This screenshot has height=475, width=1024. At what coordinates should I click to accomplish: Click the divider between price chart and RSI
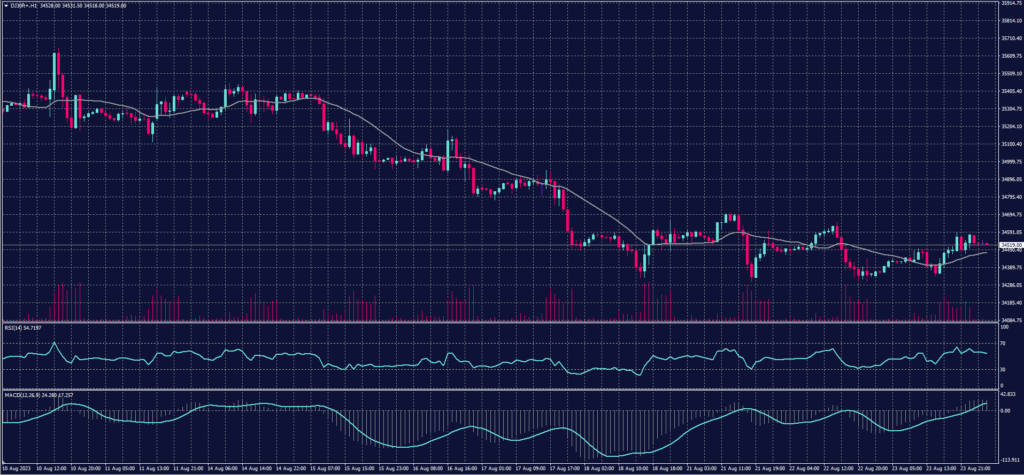pos(500,323)
